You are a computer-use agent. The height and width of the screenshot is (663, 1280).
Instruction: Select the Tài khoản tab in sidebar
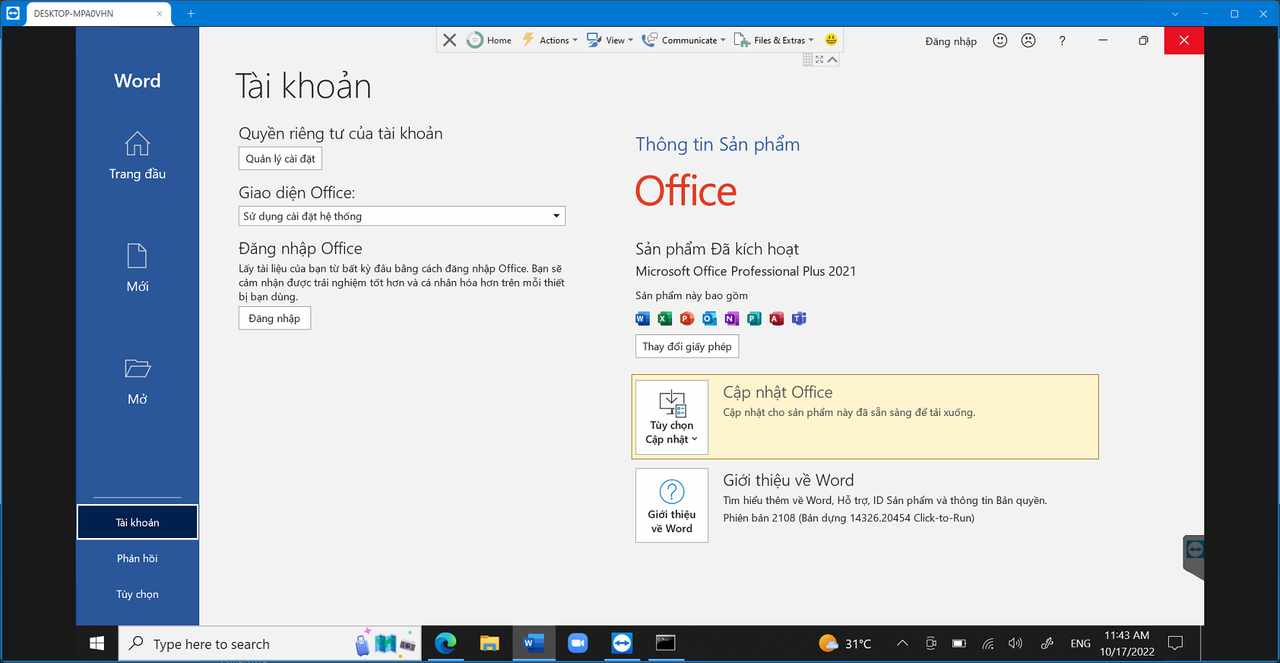click(x=137, y=522)
